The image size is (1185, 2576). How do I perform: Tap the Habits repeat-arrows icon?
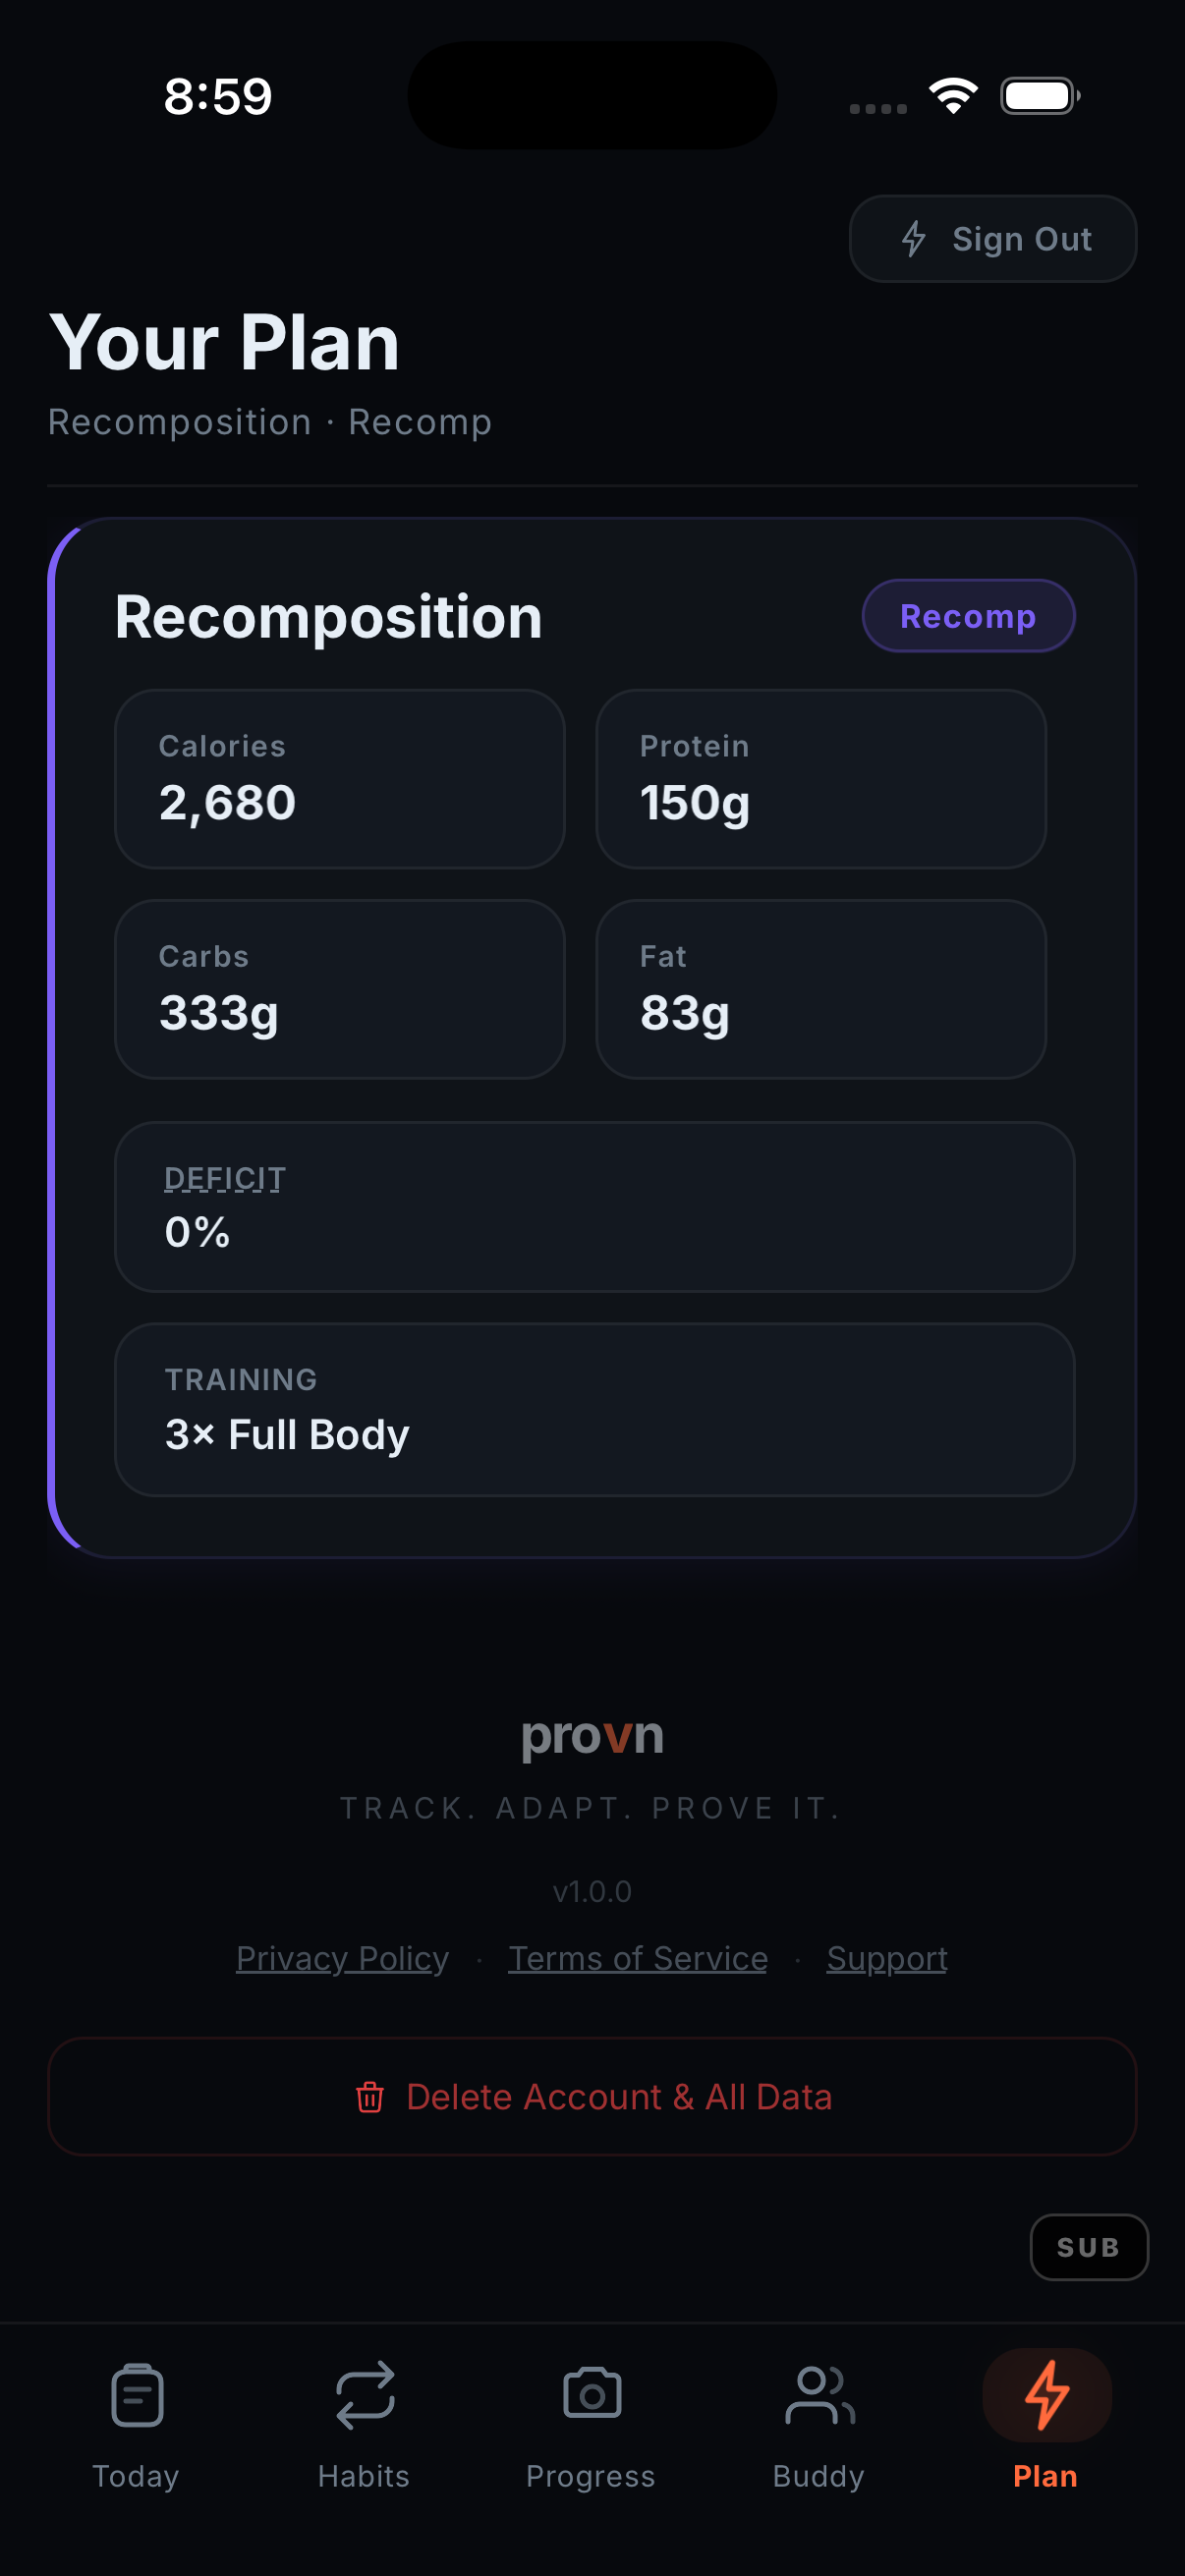point(365,2395)
